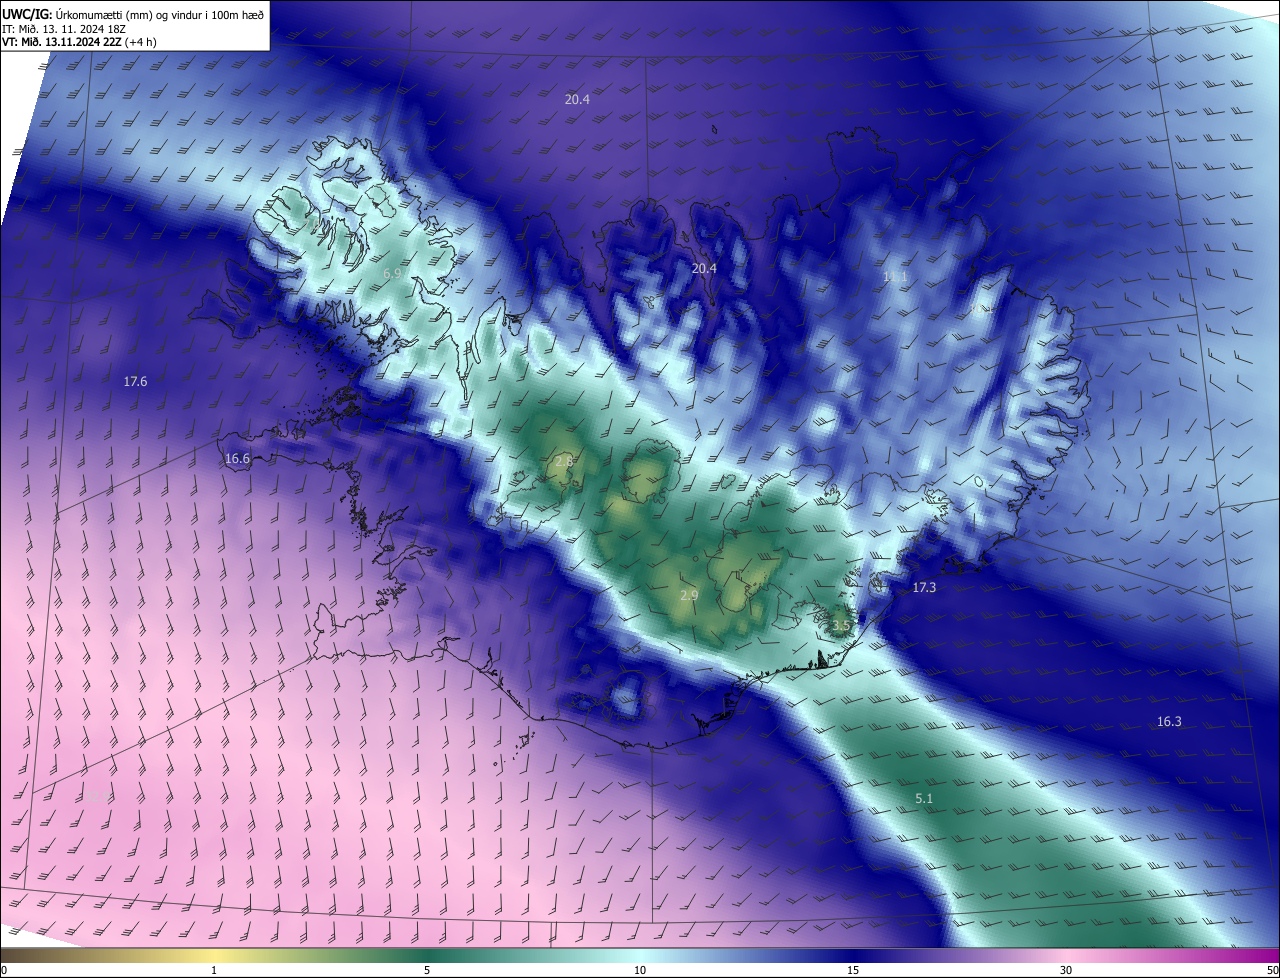1280x978 pixels.
Task: Click the 2.9 value over the southern highlands
Action: point(689,595)
